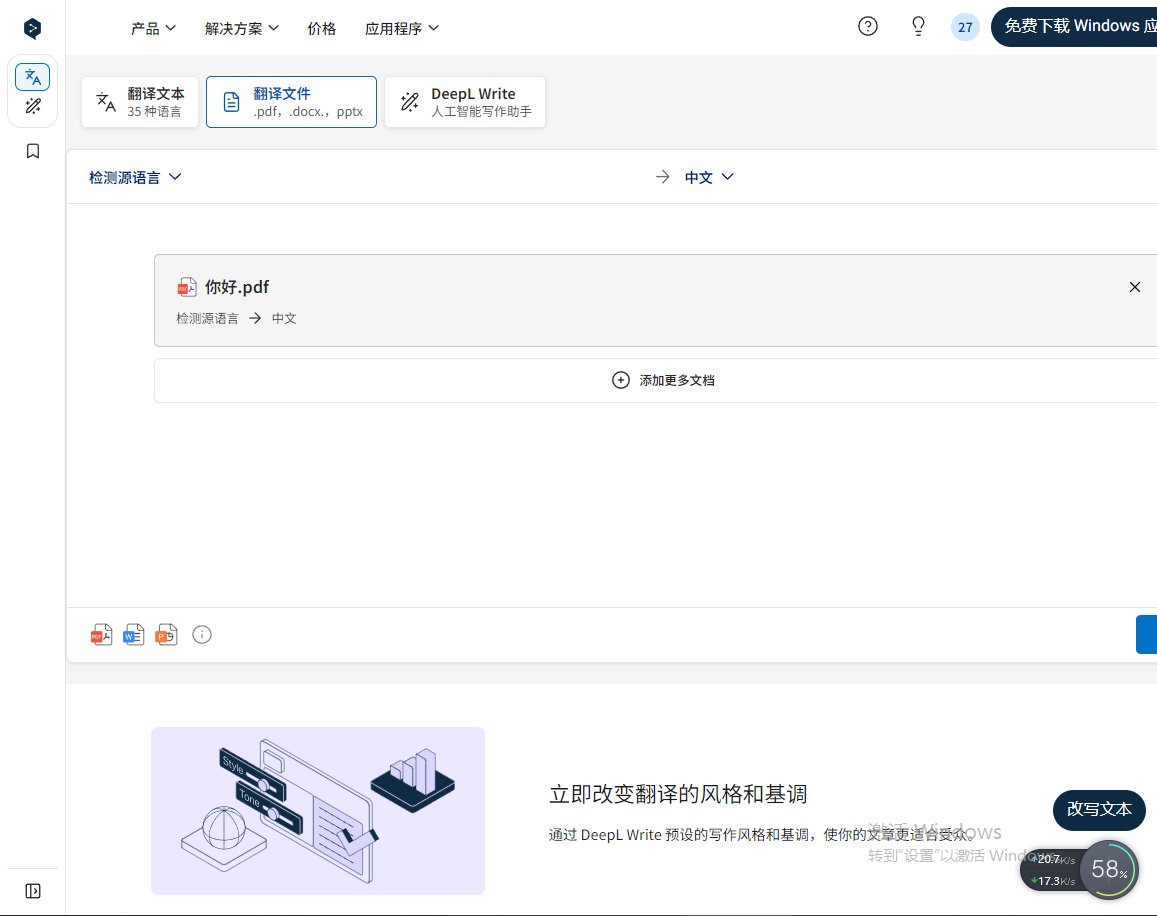The image size is (1157, 916).
Task: Switch to the 翻译文本 tab
Action: pos(140,102)
